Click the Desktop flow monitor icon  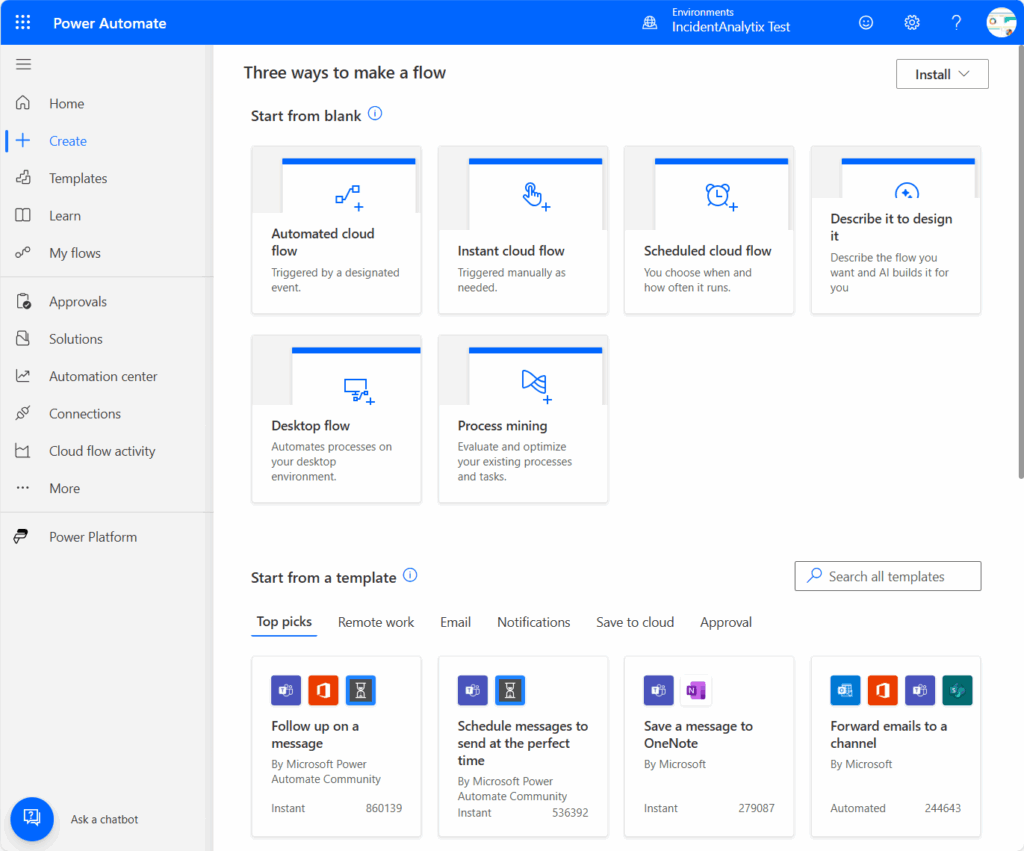[359, 391]
